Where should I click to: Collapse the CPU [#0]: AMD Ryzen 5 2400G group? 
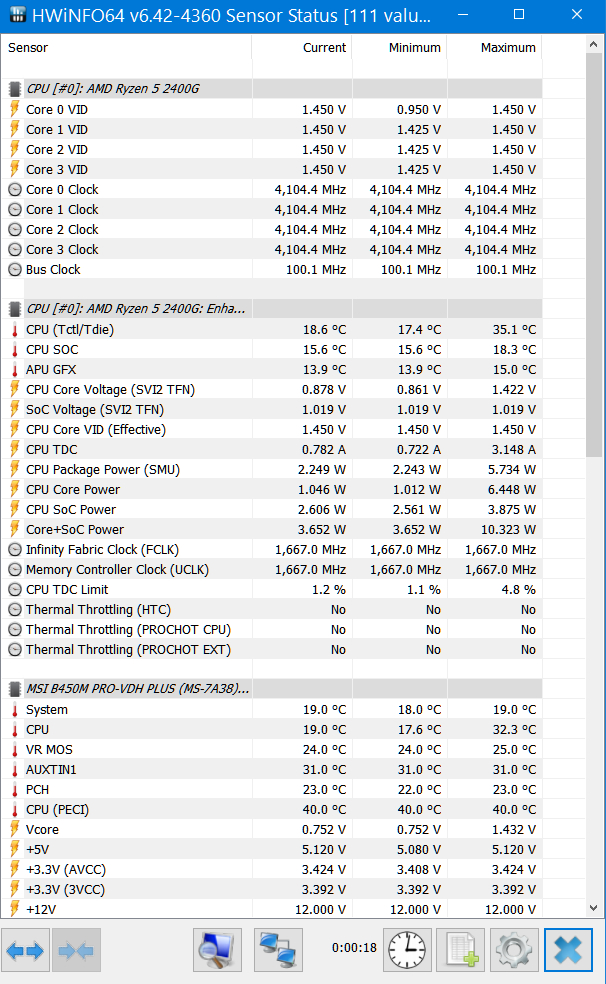[112, 89]
